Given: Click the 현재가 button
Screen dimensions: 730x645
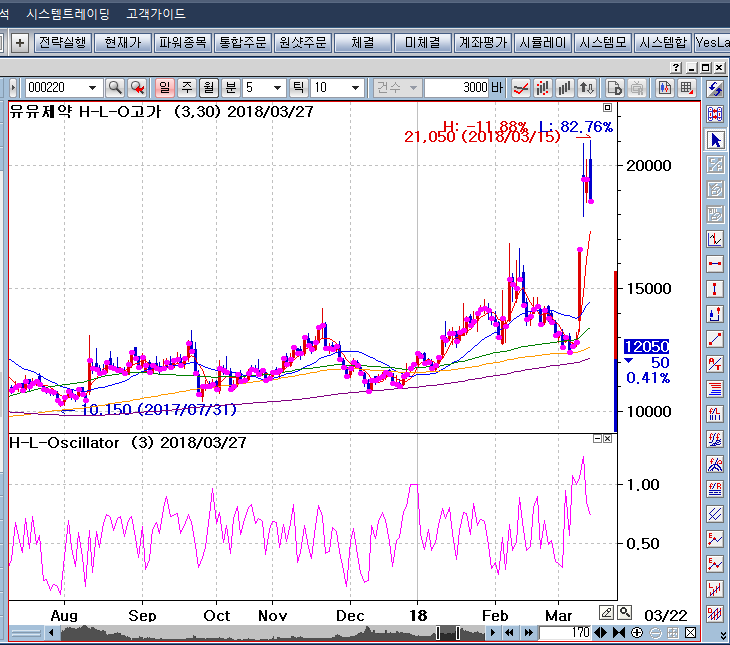Looking at the screenshot, I should coord(123,43).
